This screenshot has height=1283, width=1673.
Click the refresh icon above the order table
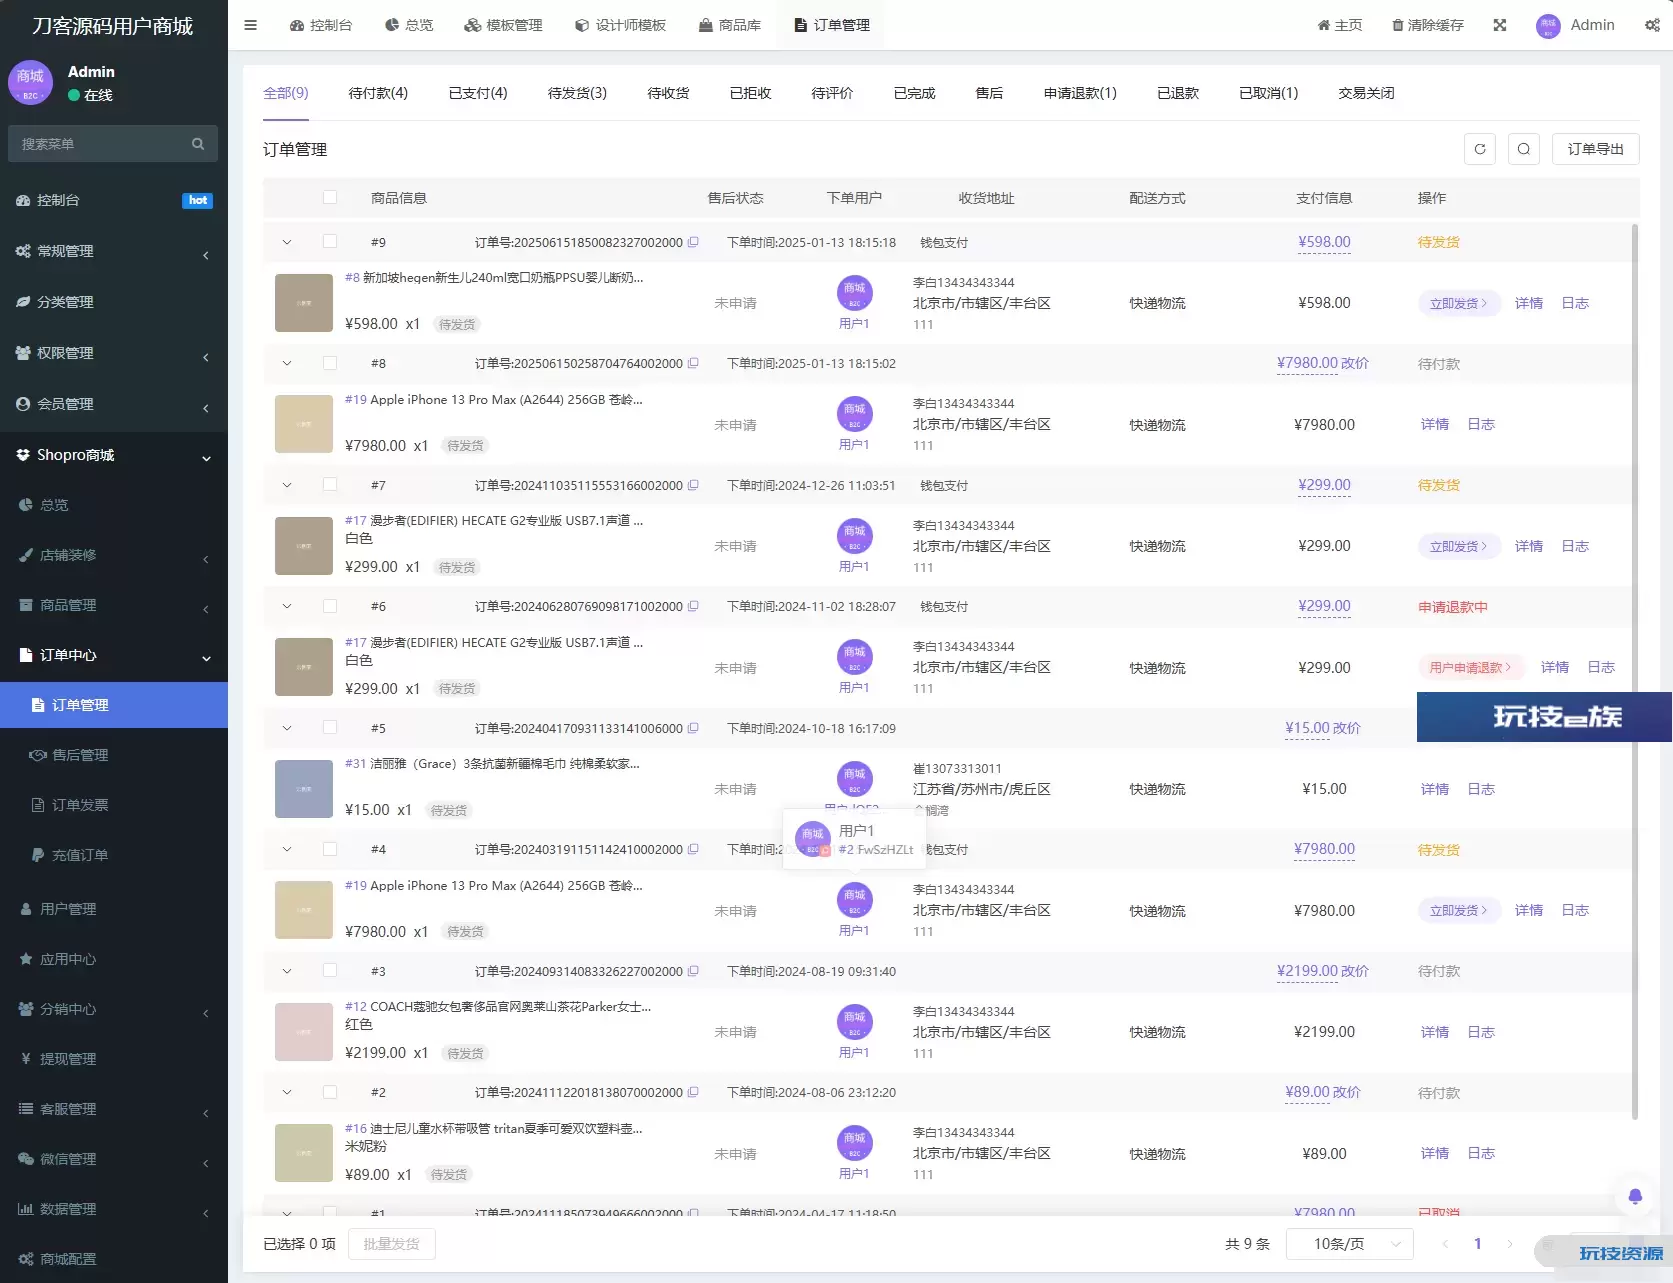click(1480, 149)
